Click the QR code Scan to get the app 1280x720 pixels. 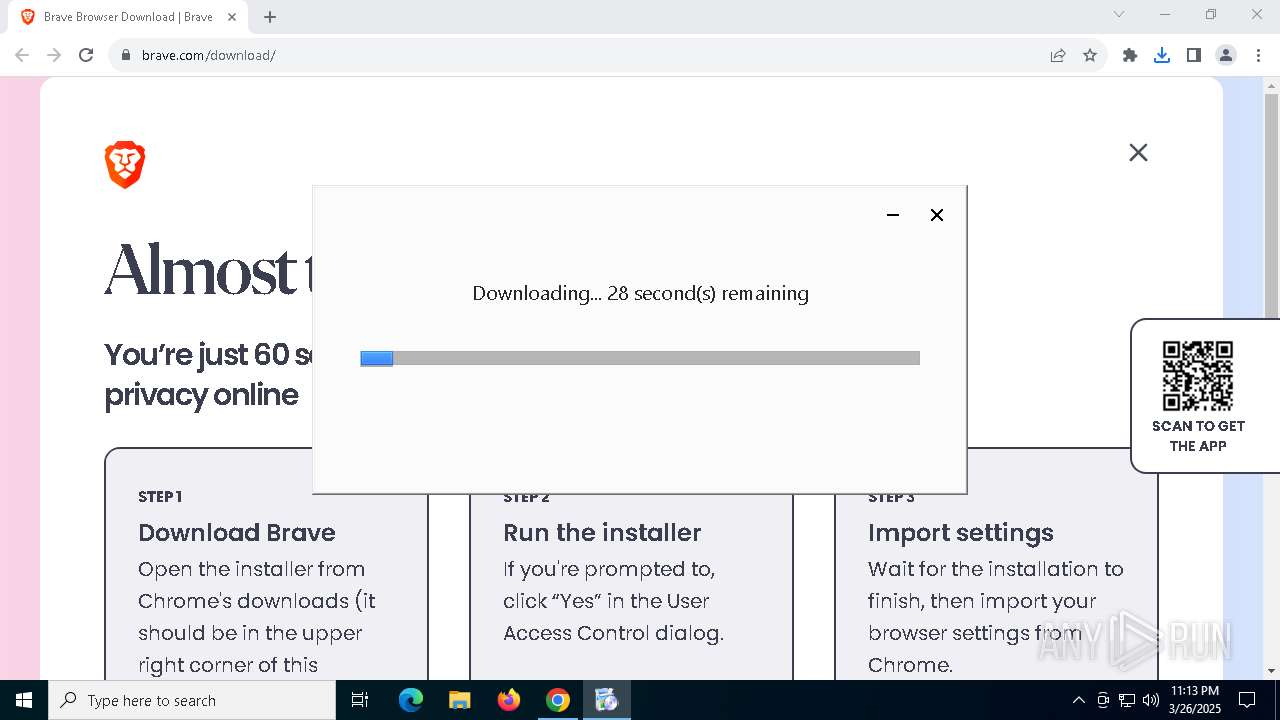coord(1198,376)
